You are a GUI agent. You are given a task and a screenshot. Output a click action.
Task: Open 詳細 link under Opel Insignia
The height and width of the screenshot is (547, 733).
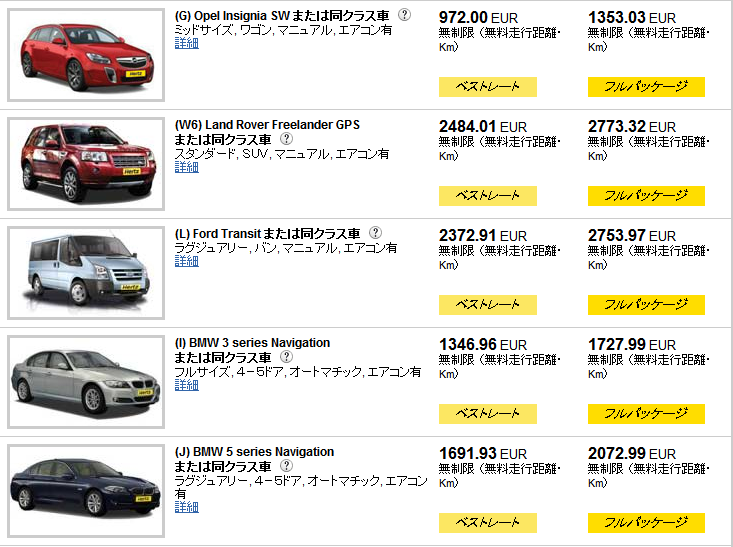tap(187, 43)
